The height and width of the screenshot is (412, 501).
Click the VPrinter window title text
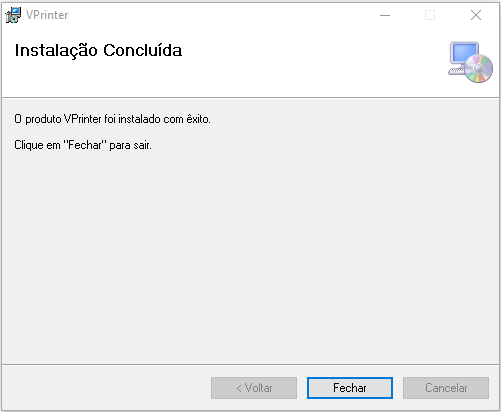pyautogui.click(x=47, y=15)
